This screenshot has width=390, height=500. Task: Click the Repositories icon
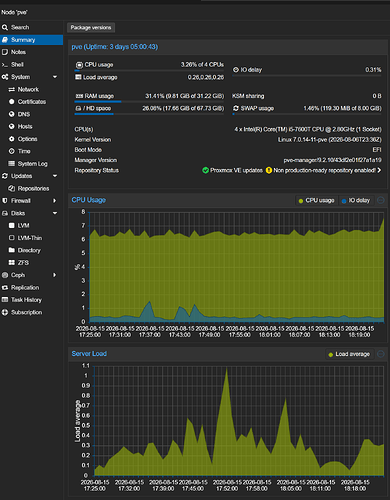tap(12, 188)
